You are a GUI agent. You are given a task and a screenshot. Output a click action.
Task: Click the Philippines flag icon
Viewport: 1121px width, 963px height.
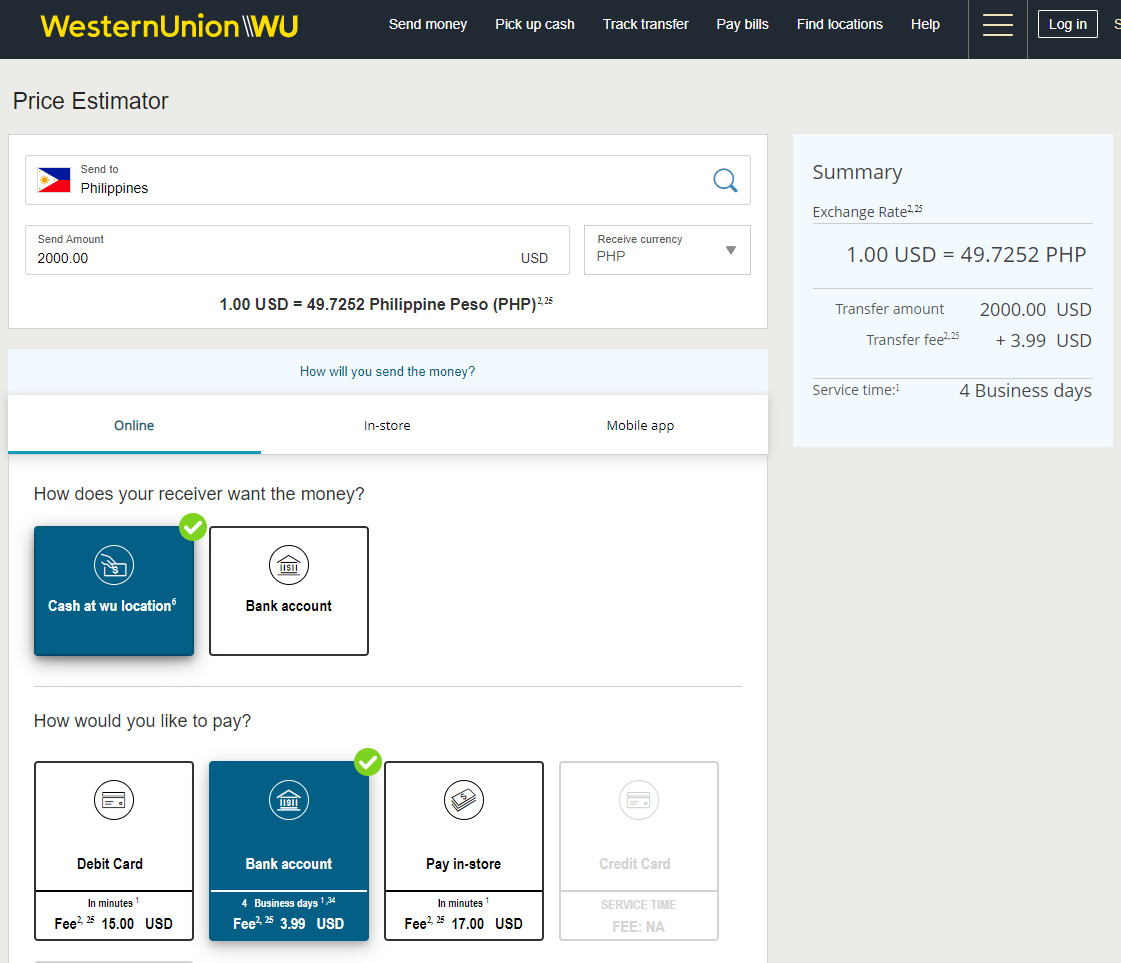pyautogui.click(x=54, y=180)
